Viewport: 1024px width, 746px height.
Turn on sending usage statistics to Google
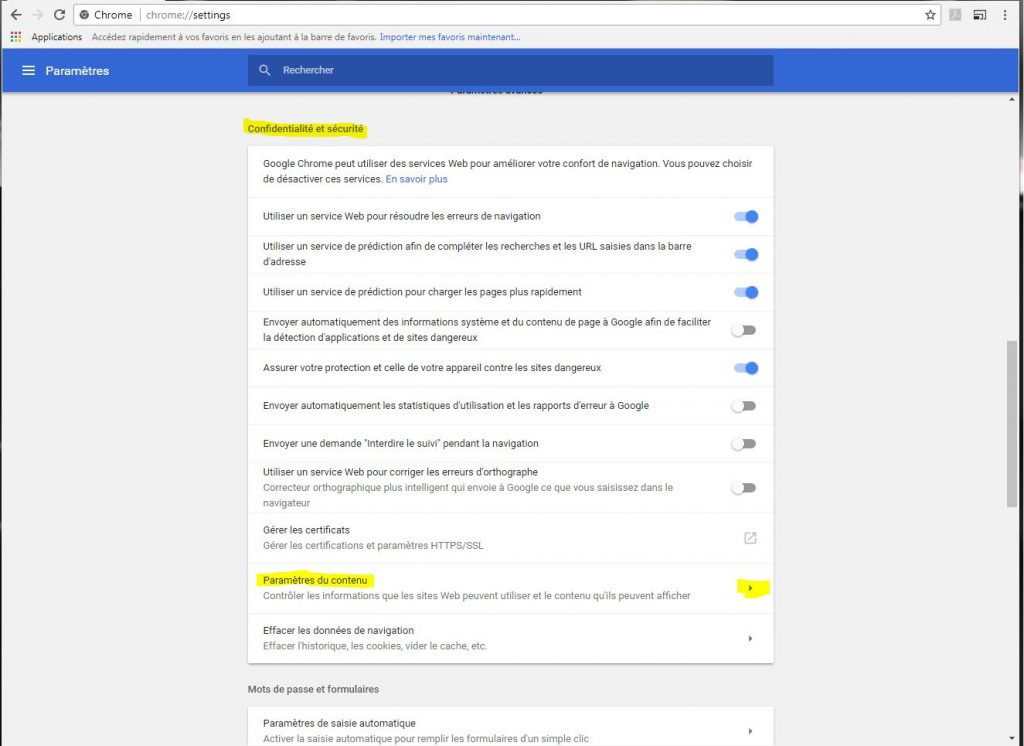[743, 406]
